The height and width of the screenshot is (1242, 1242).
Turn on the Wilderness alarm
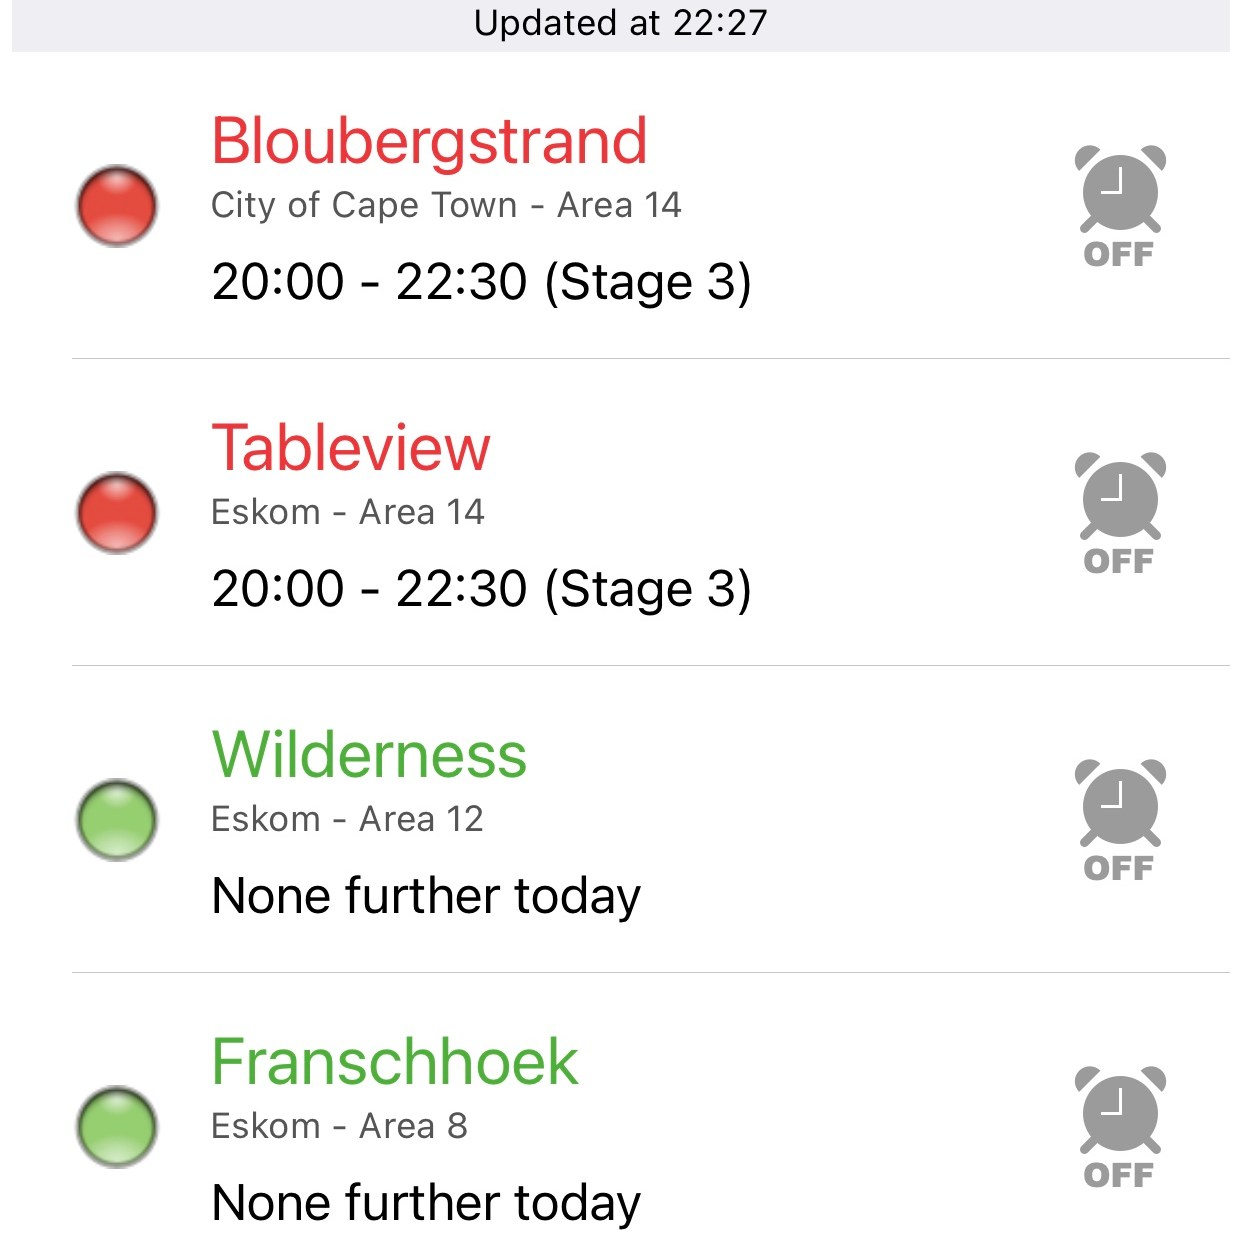tap(1120, 818)
